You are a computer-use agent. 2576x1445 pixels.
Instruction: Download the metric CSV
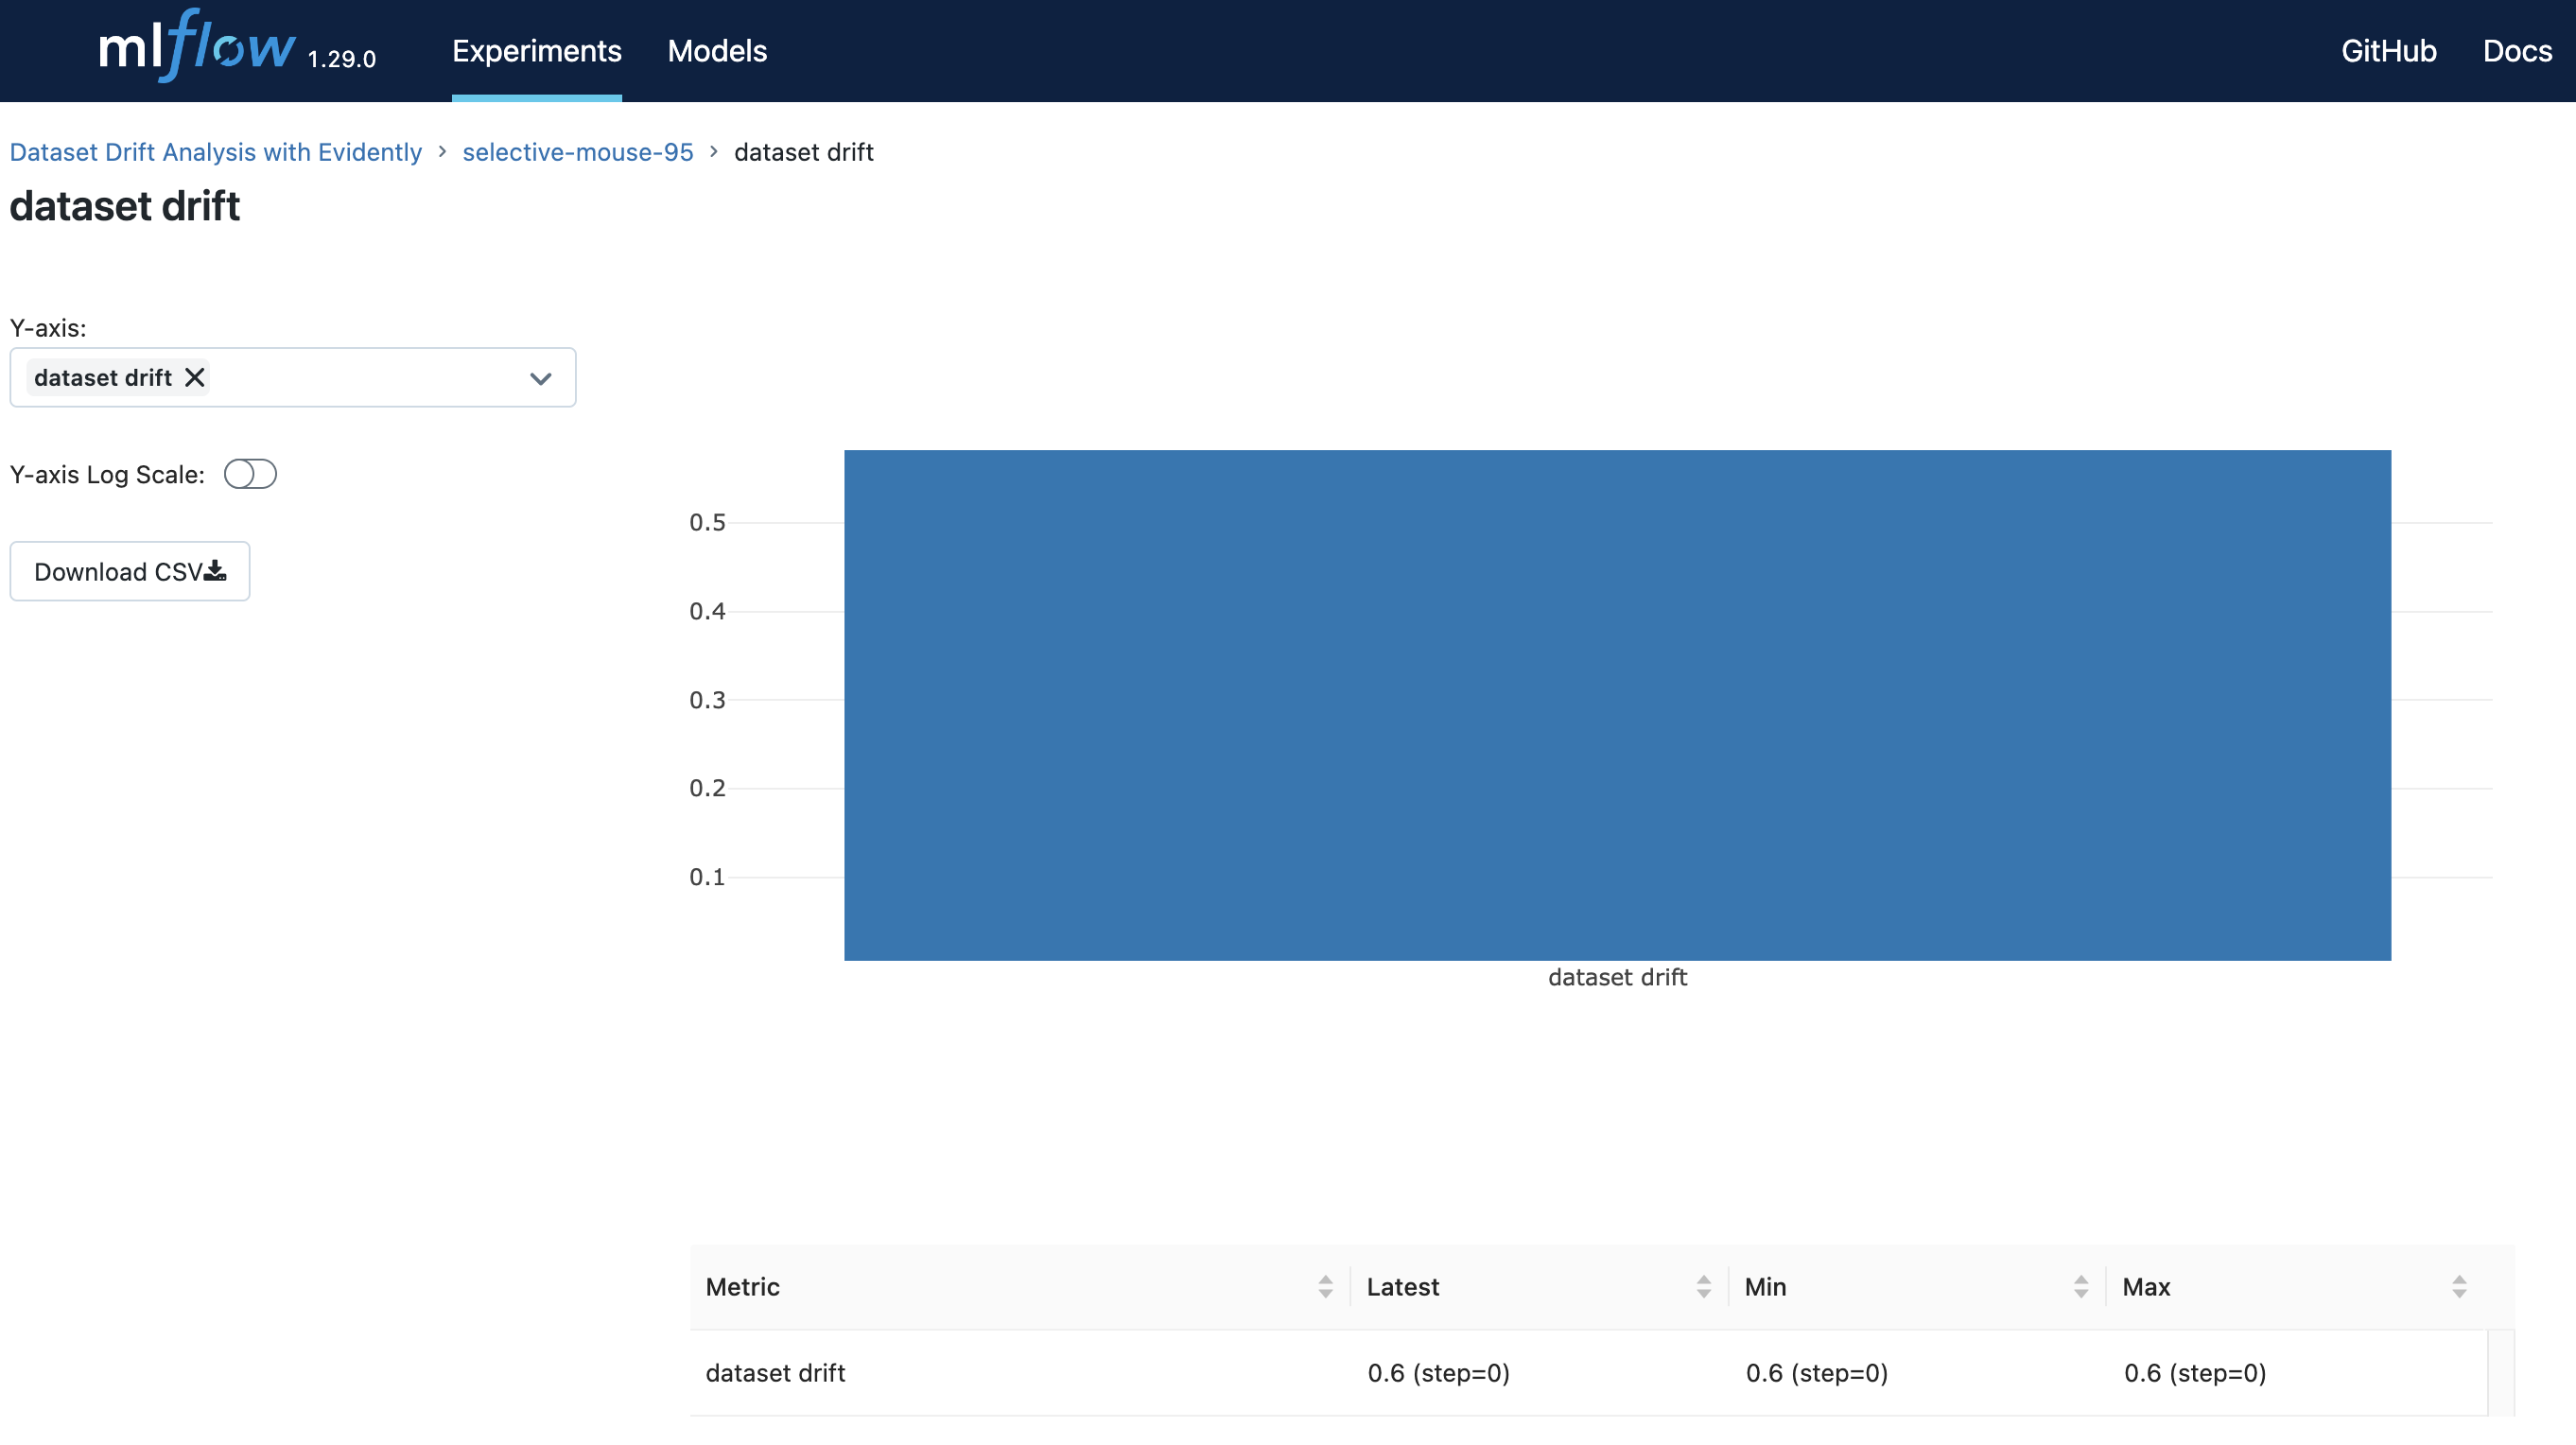coord(130,571)
